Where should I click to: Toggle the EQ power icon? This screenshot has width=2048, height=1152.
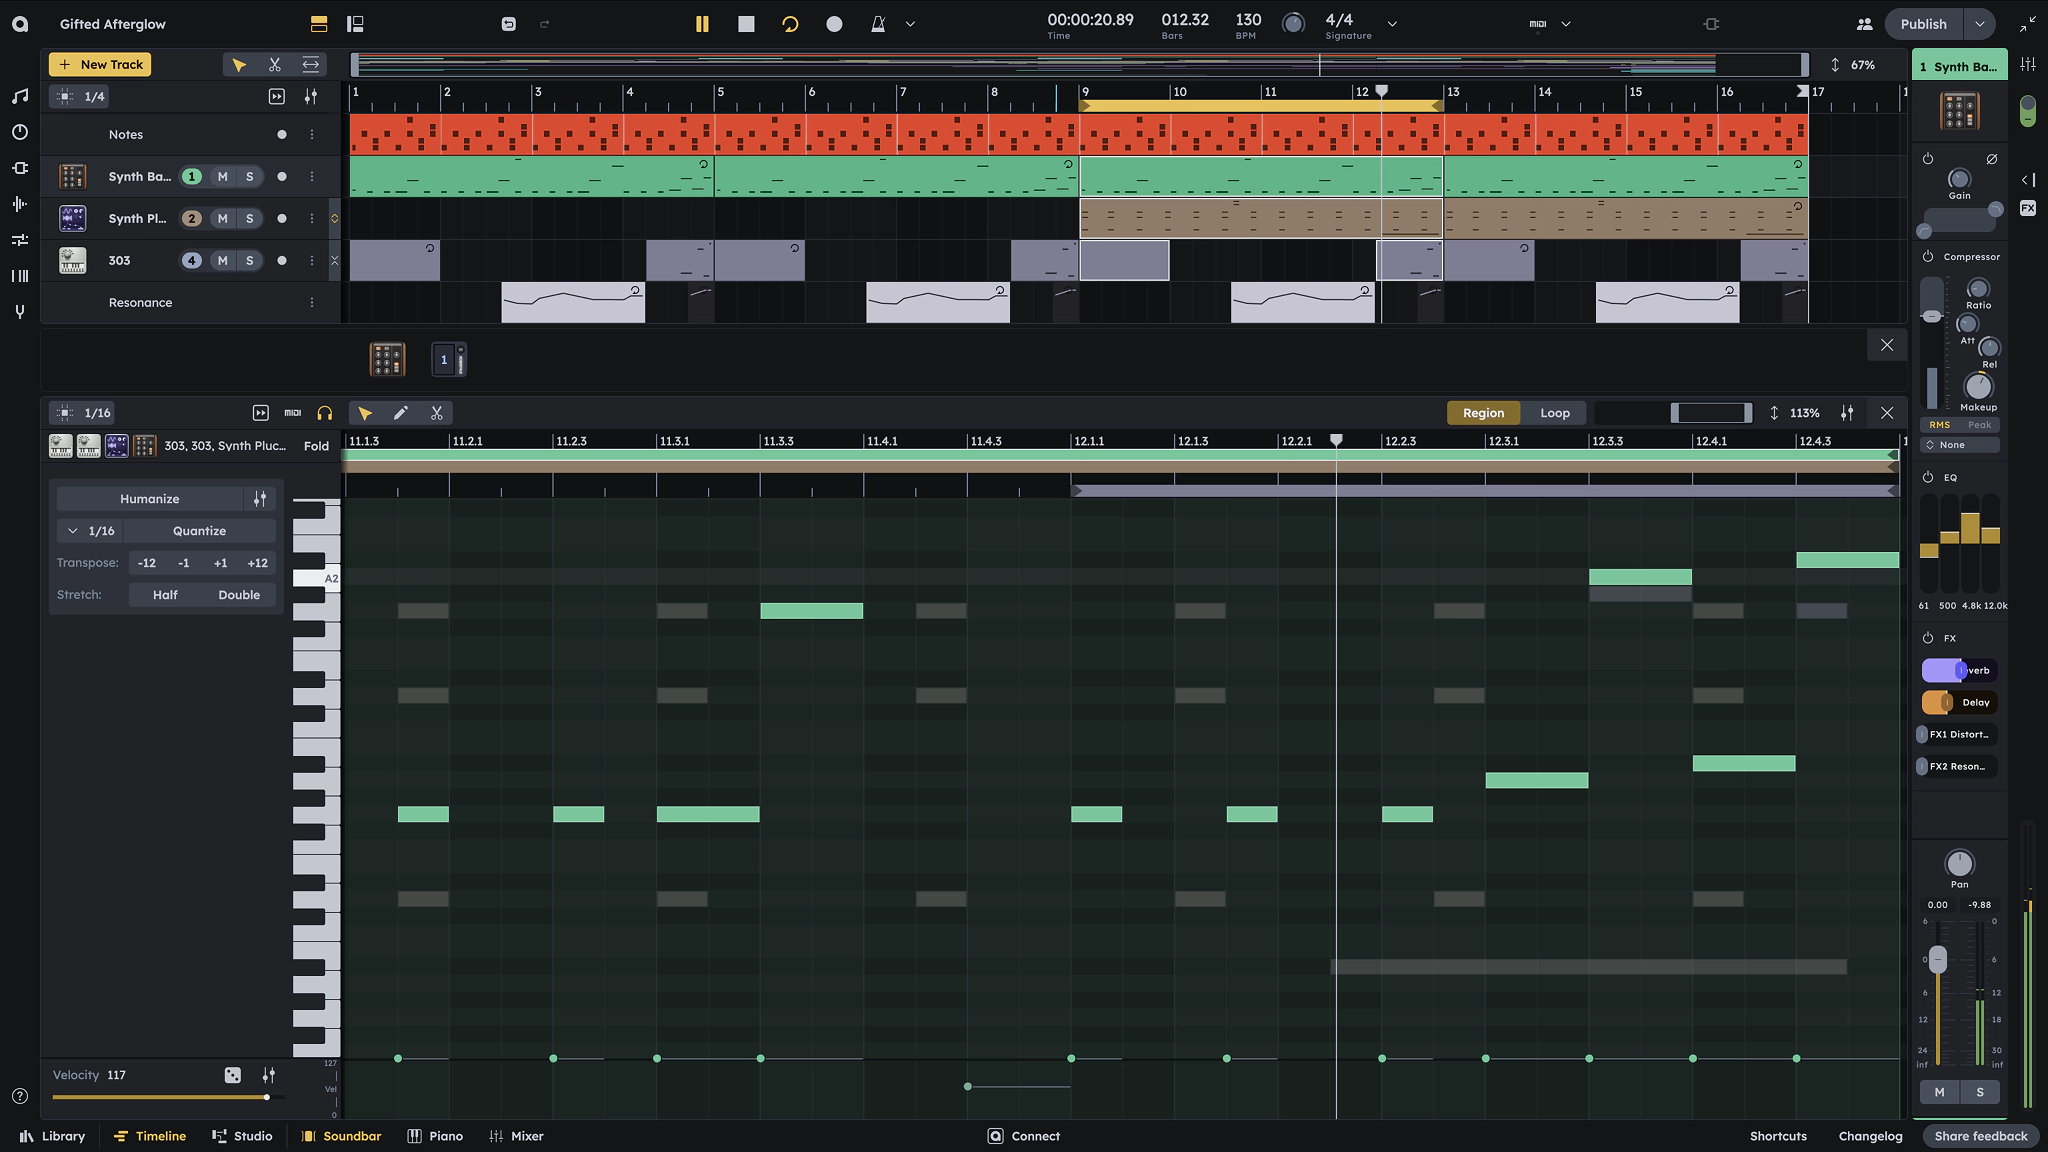[1928, 477]
